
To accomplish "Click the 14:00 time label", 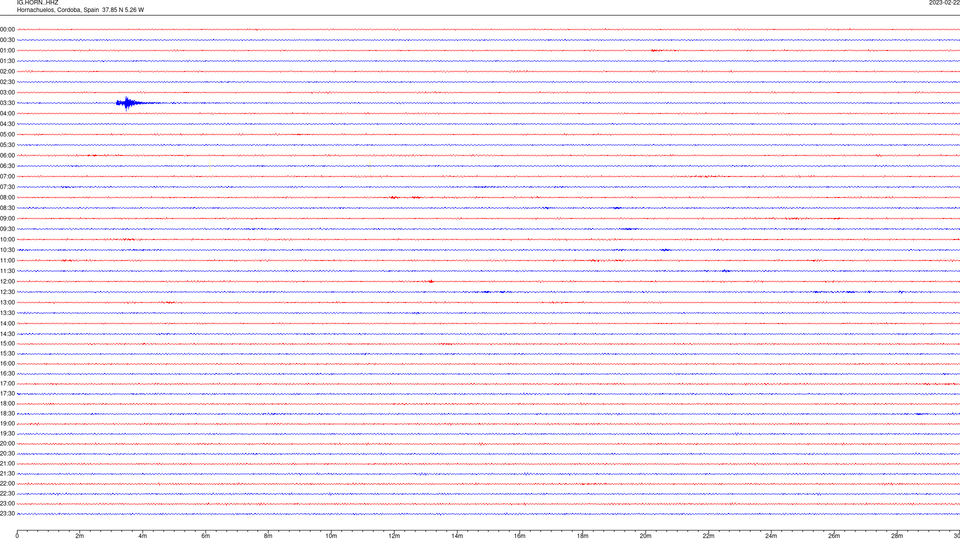I will tap(7, 323).
